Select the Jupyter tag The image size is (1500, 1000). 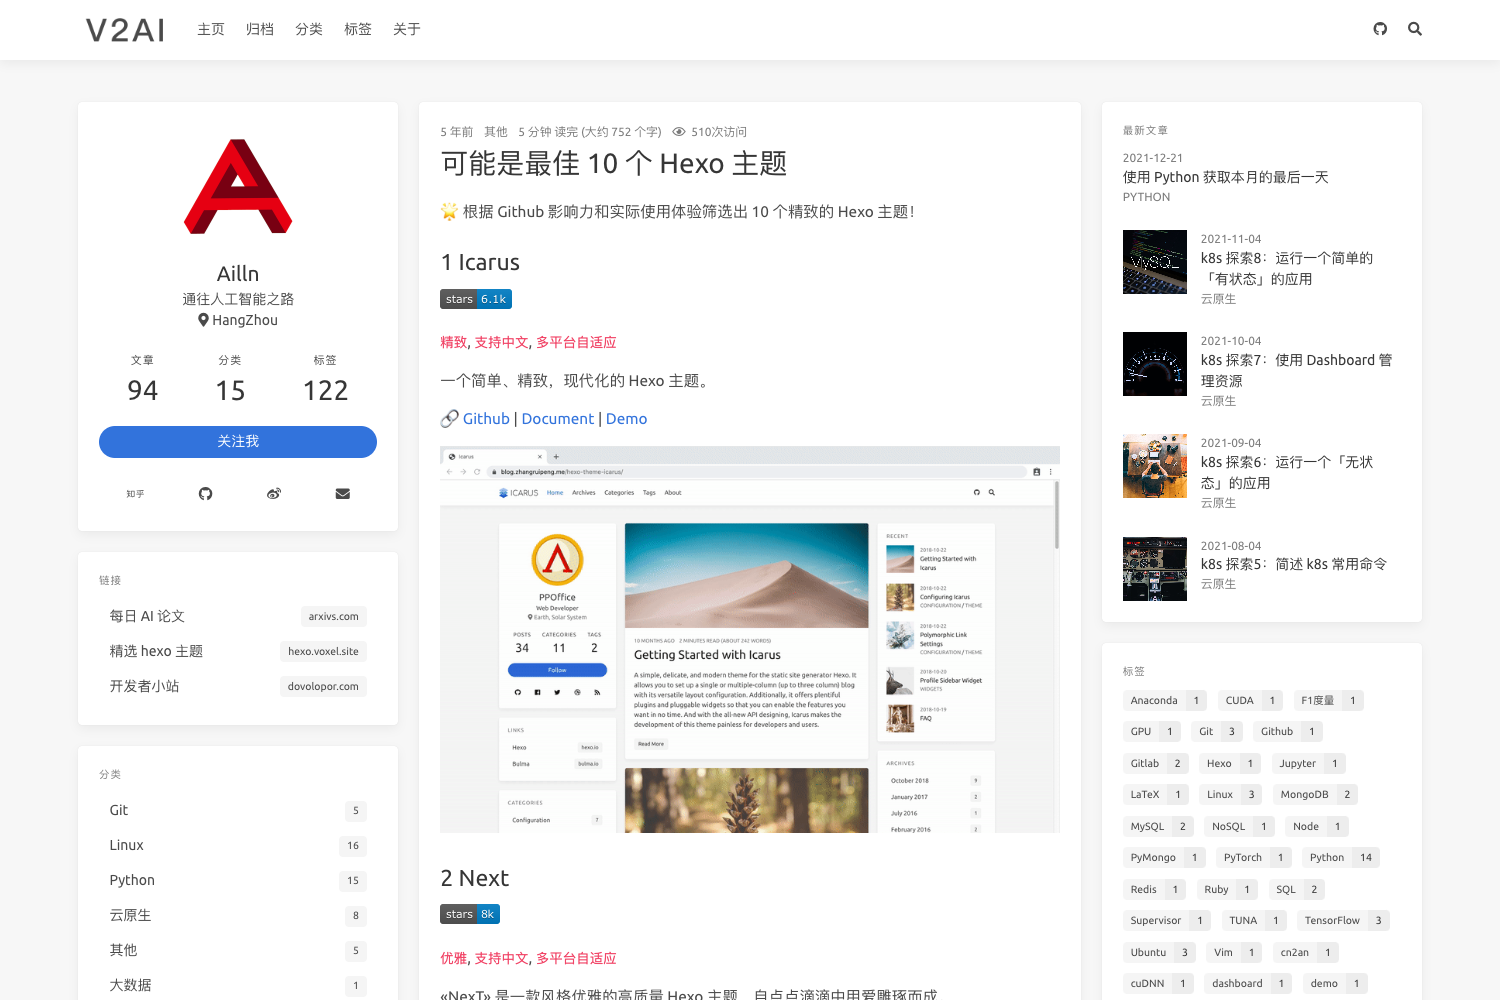click(x=1309, y=764)
